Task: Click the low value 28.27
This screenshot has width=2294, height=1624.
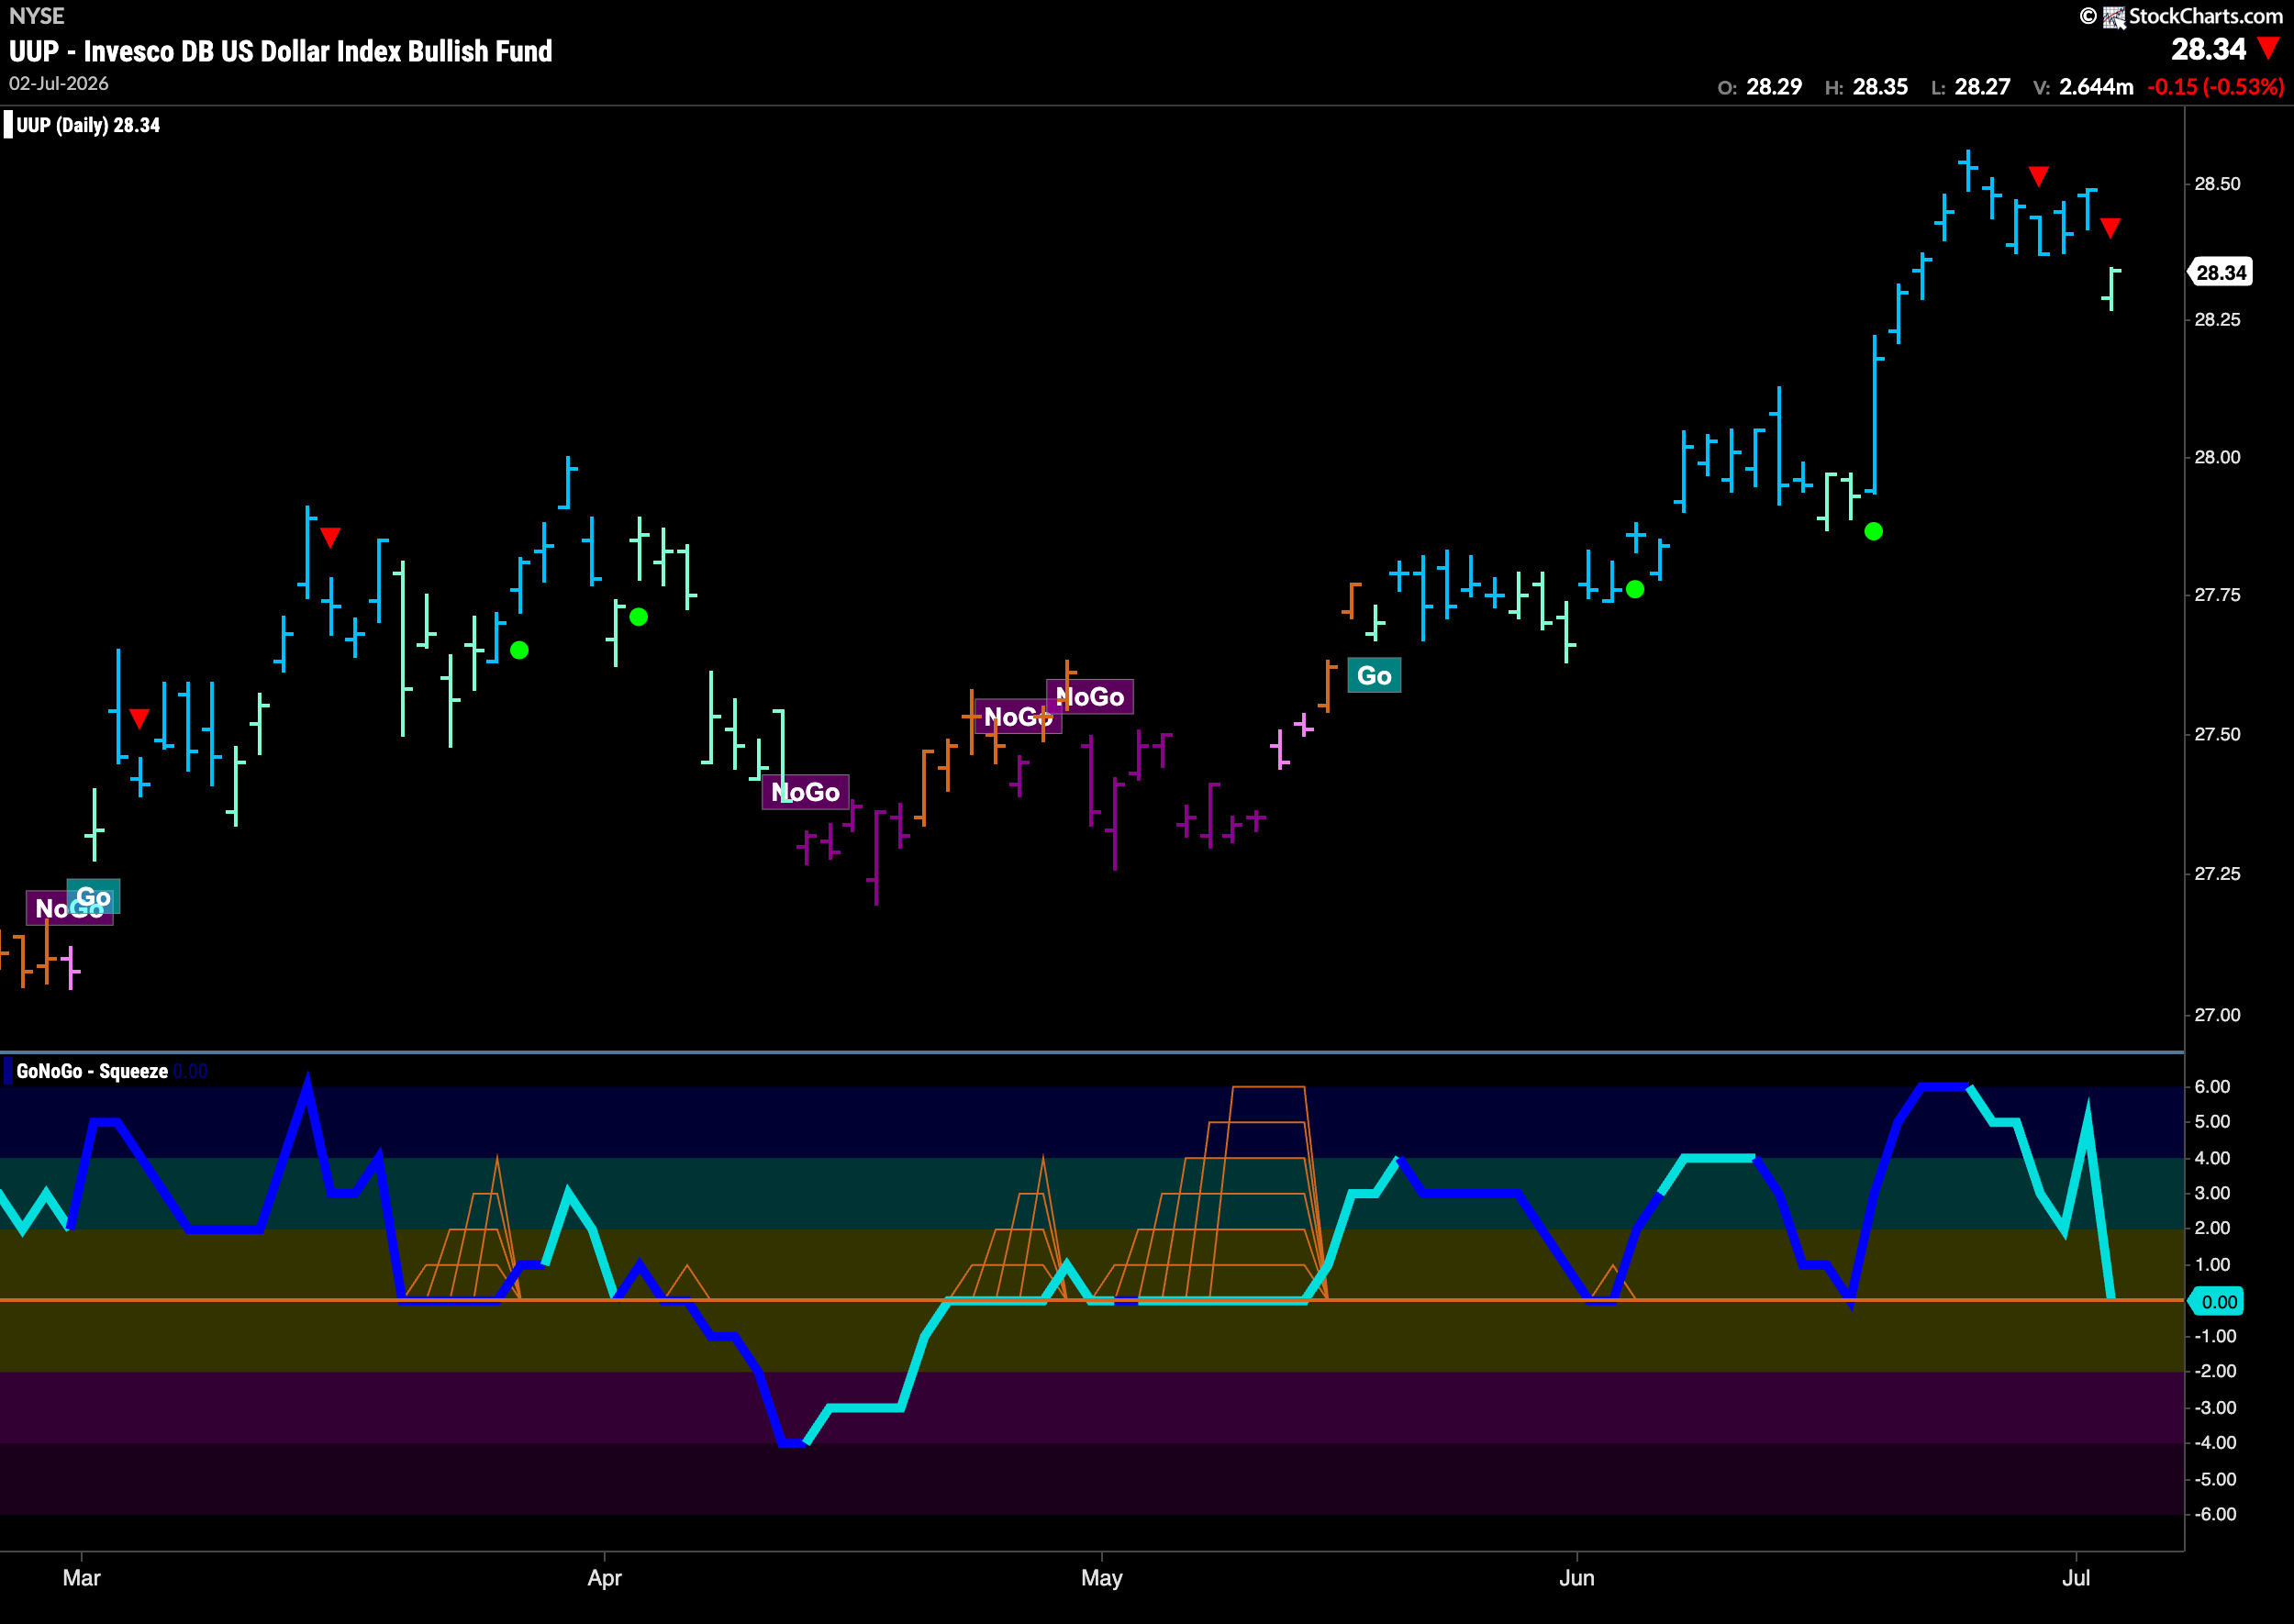Action: coord(1982,87)
